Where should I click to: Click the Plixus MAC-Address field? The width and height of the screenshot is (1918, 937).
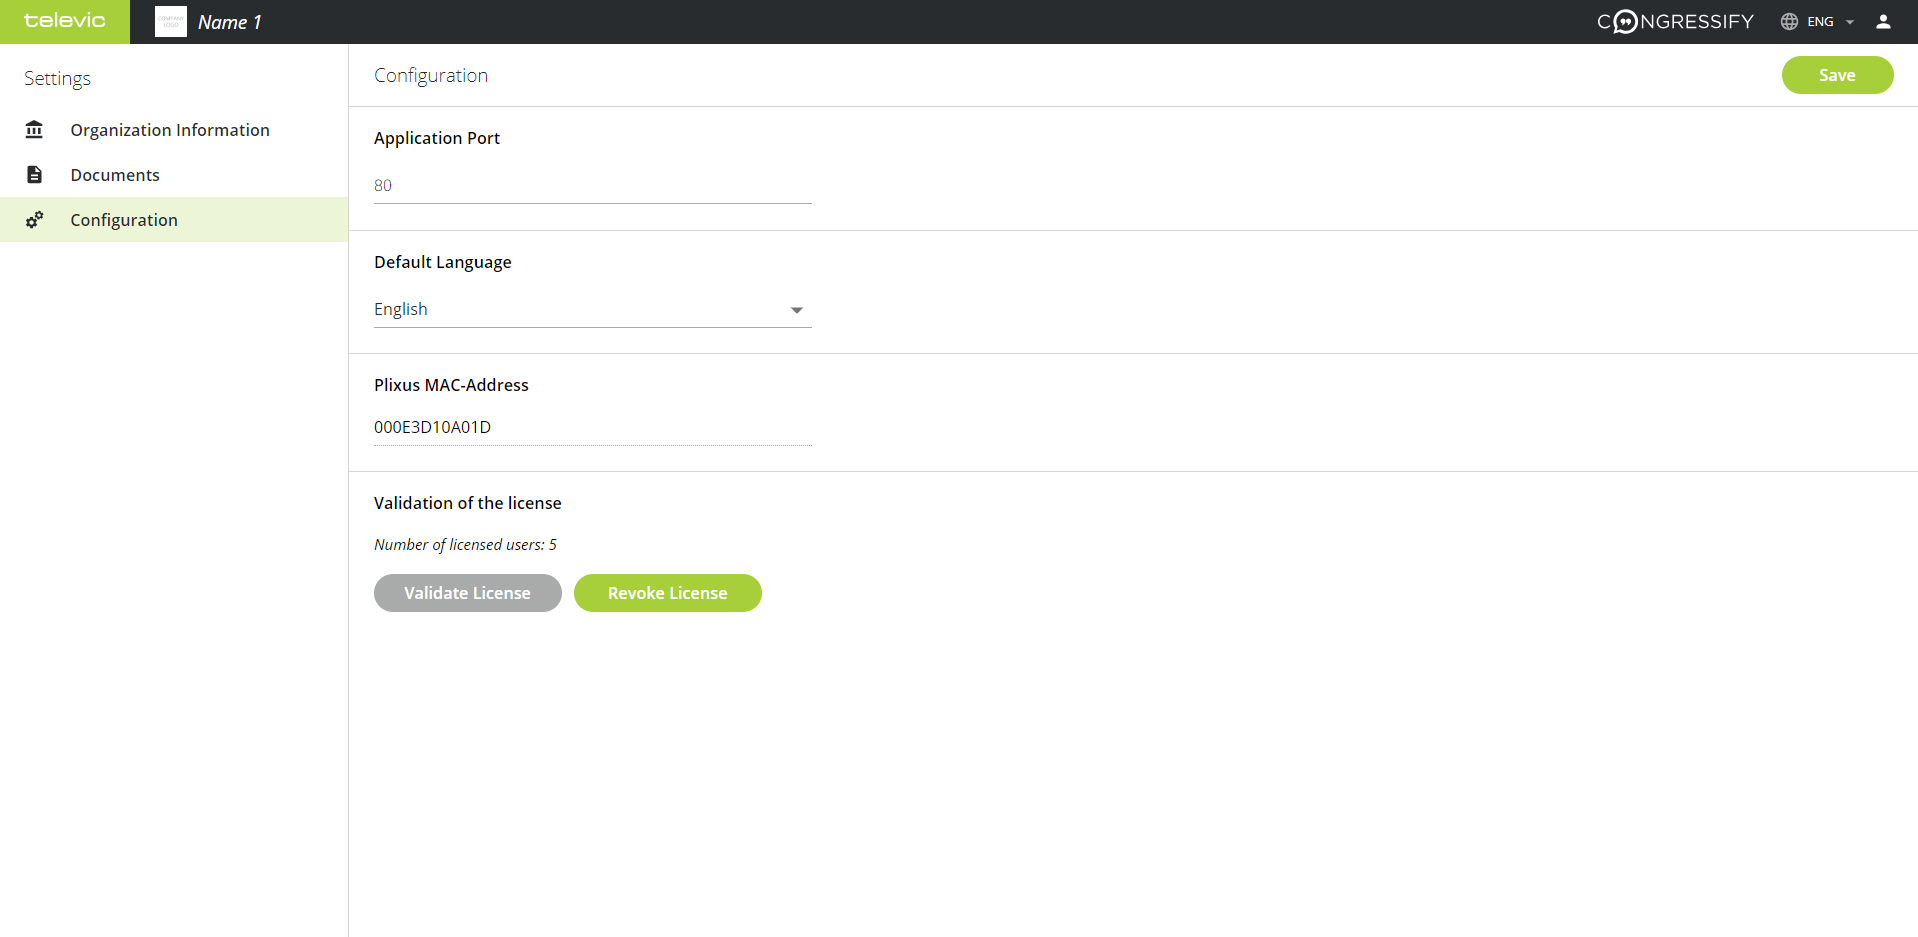coord(592,427)
